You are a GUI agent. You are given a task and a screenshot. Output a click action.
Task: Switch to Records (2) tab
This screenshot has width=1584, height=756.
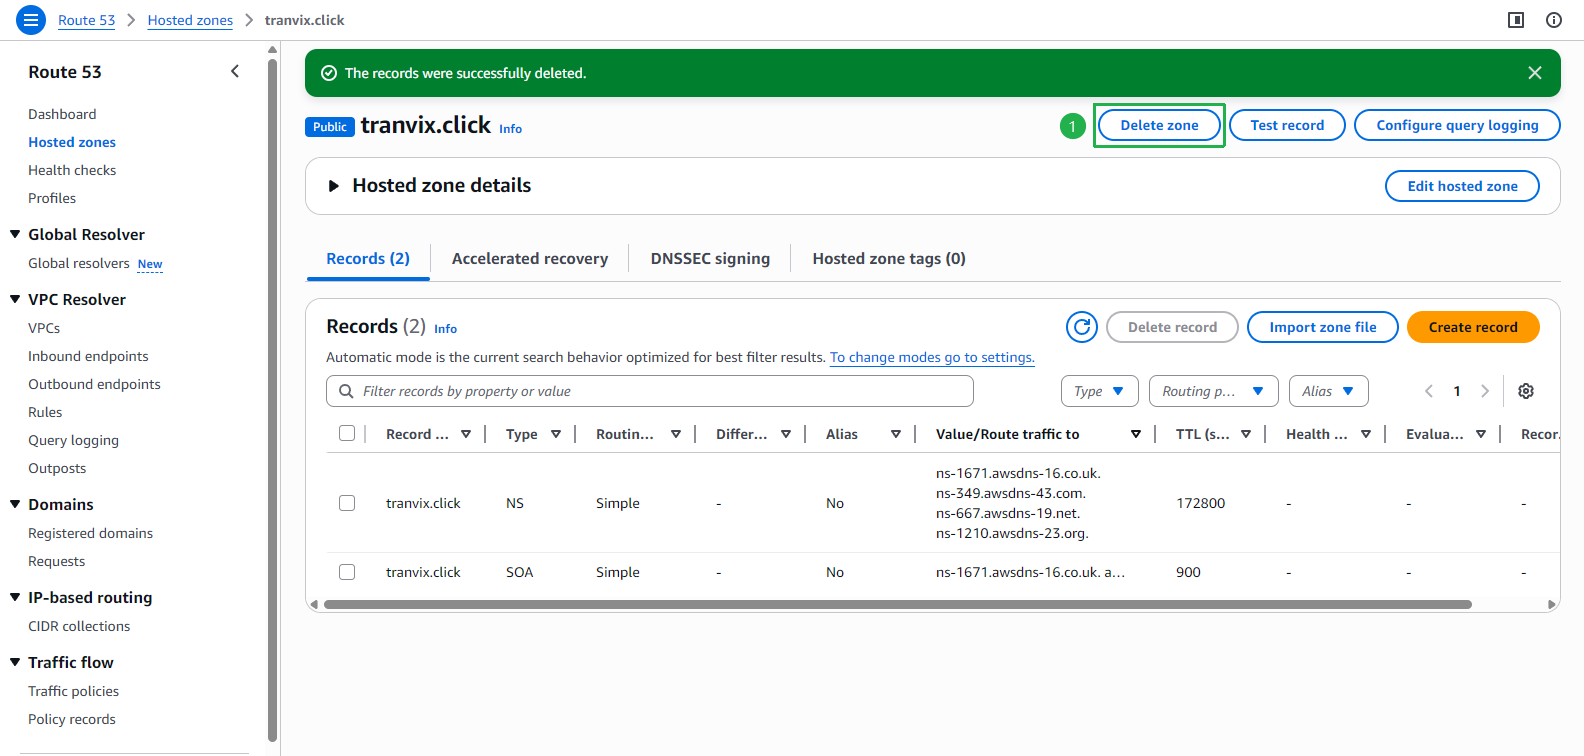coord(368,258)
